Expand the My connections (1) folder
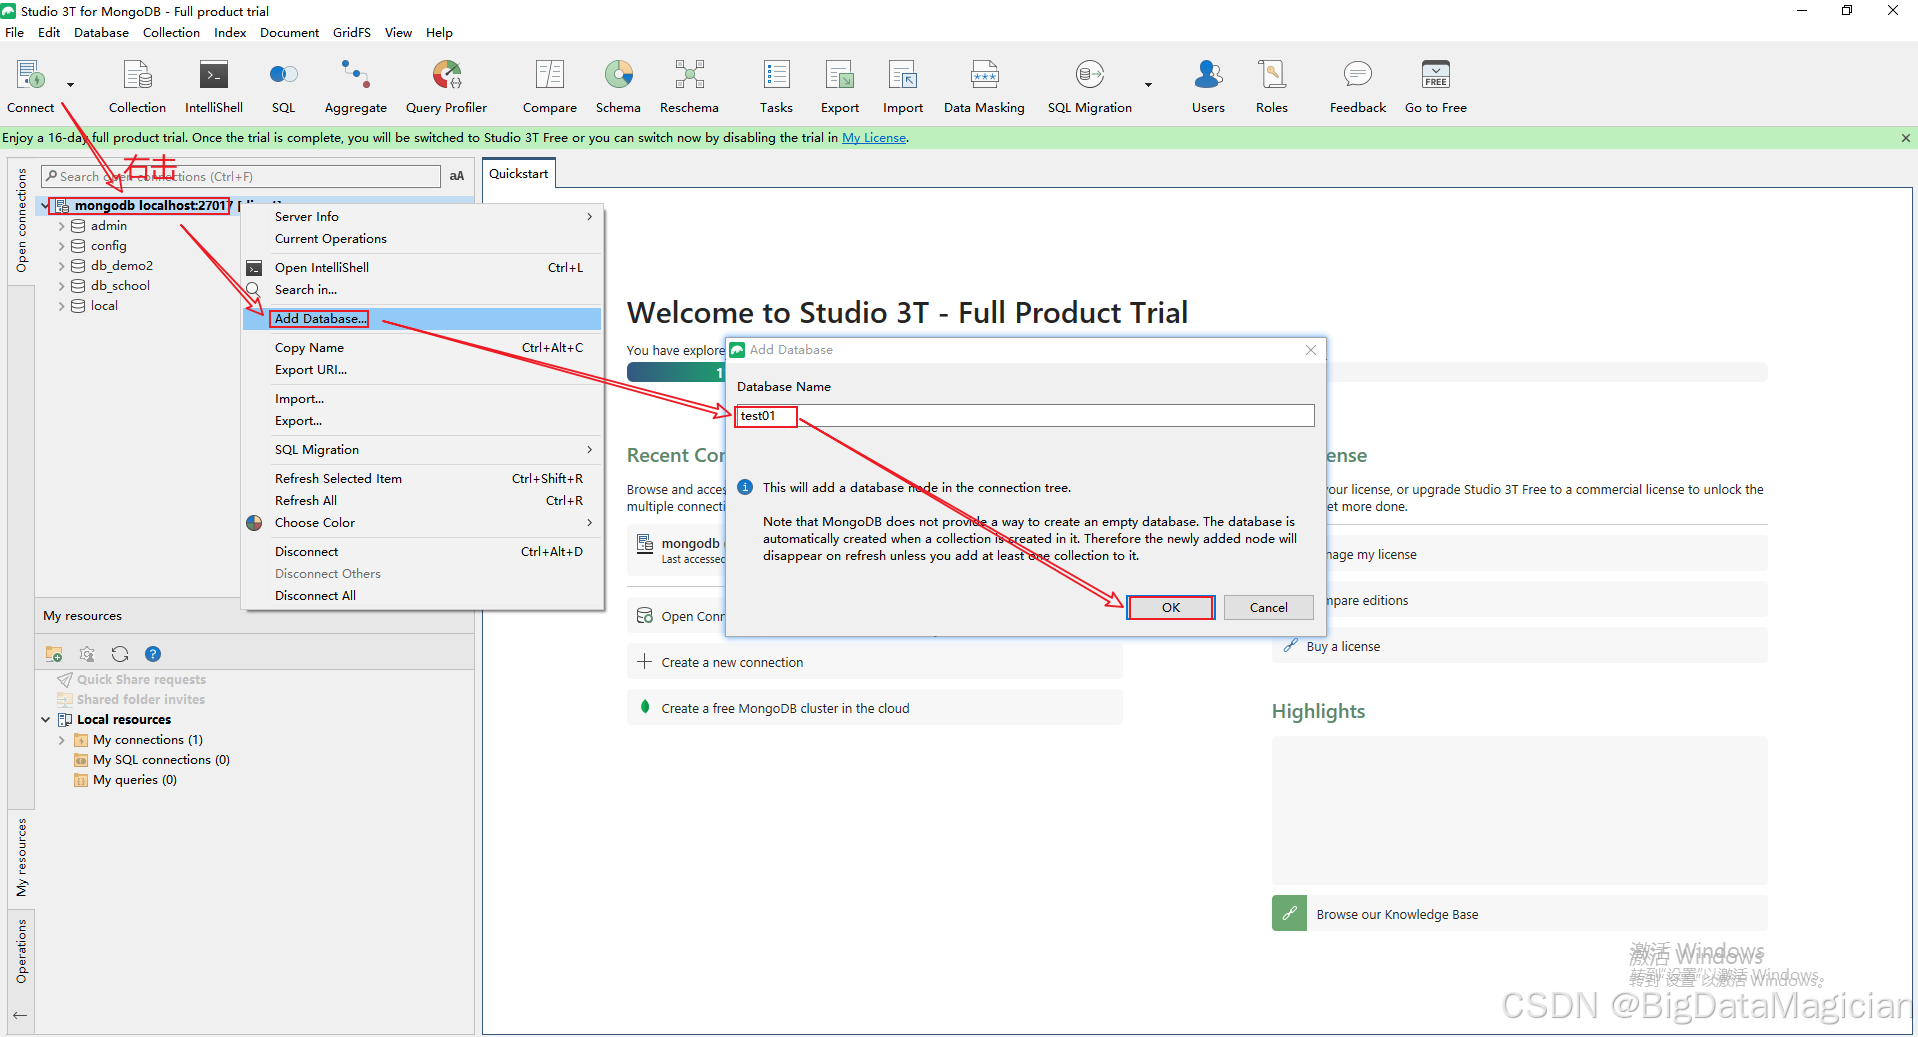This screenshot has height=1037, width=1918. (x=61, y=740)
